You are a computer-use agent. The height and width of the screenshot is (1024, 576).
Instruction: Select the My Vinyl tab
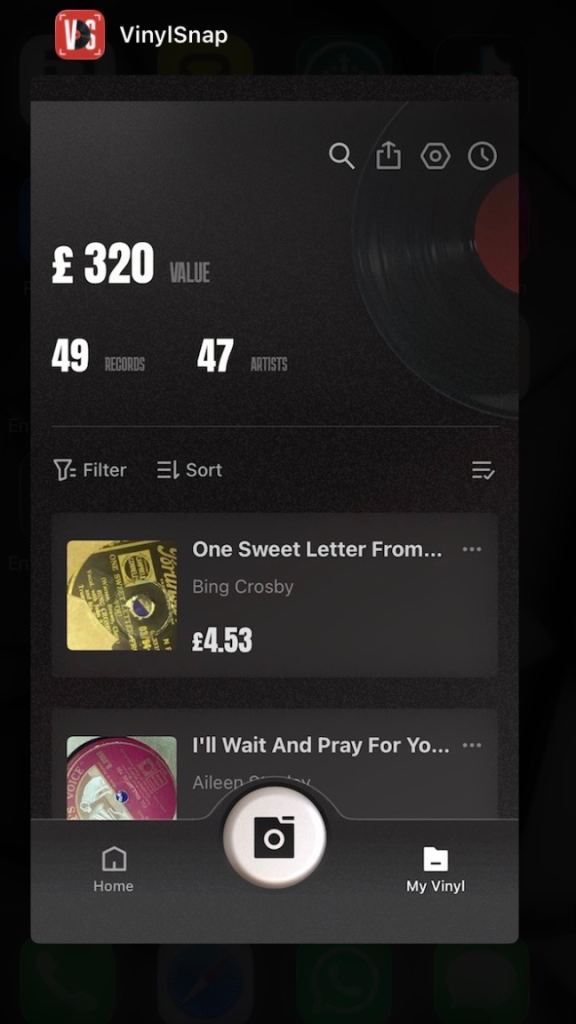(x=436, y=869)
